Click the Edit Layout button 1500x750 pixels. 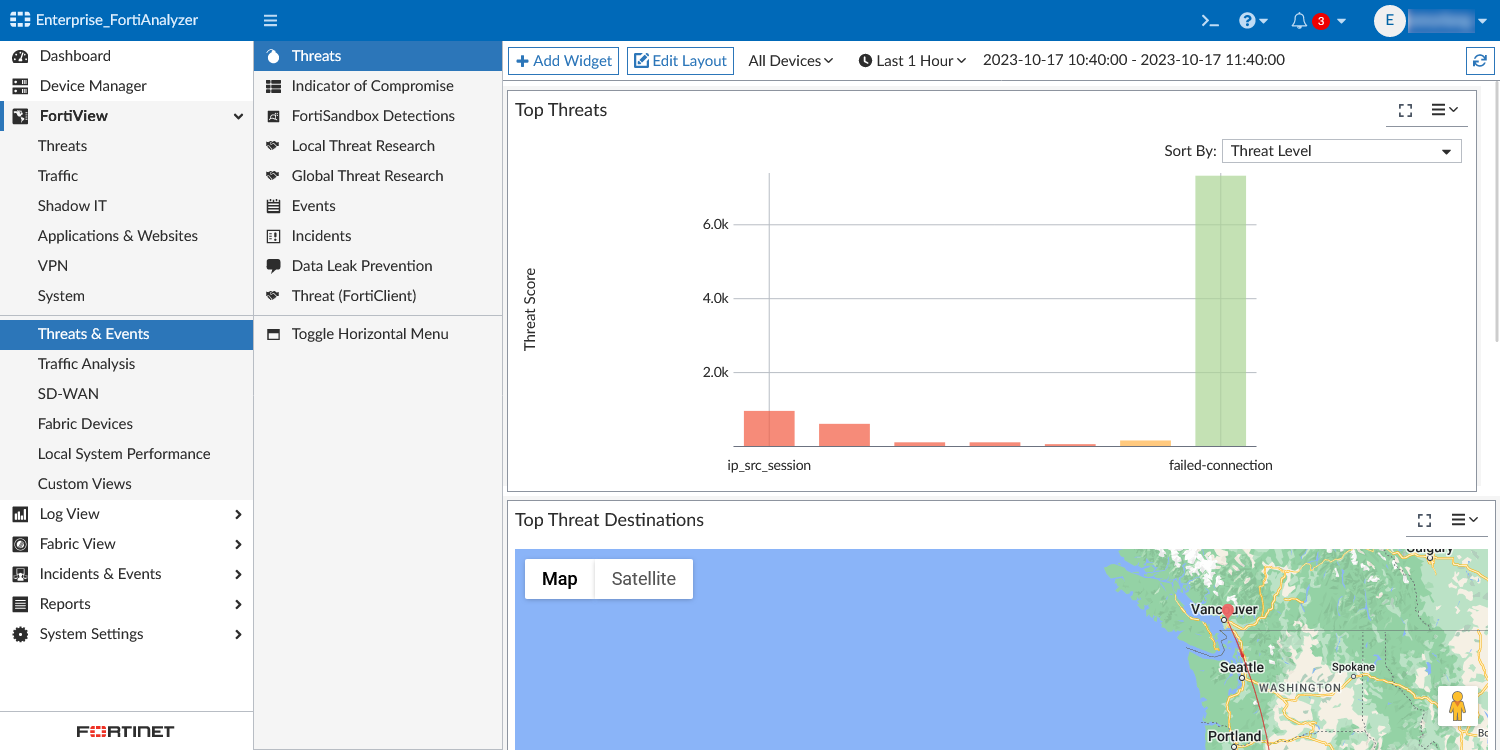click(680, 61)
